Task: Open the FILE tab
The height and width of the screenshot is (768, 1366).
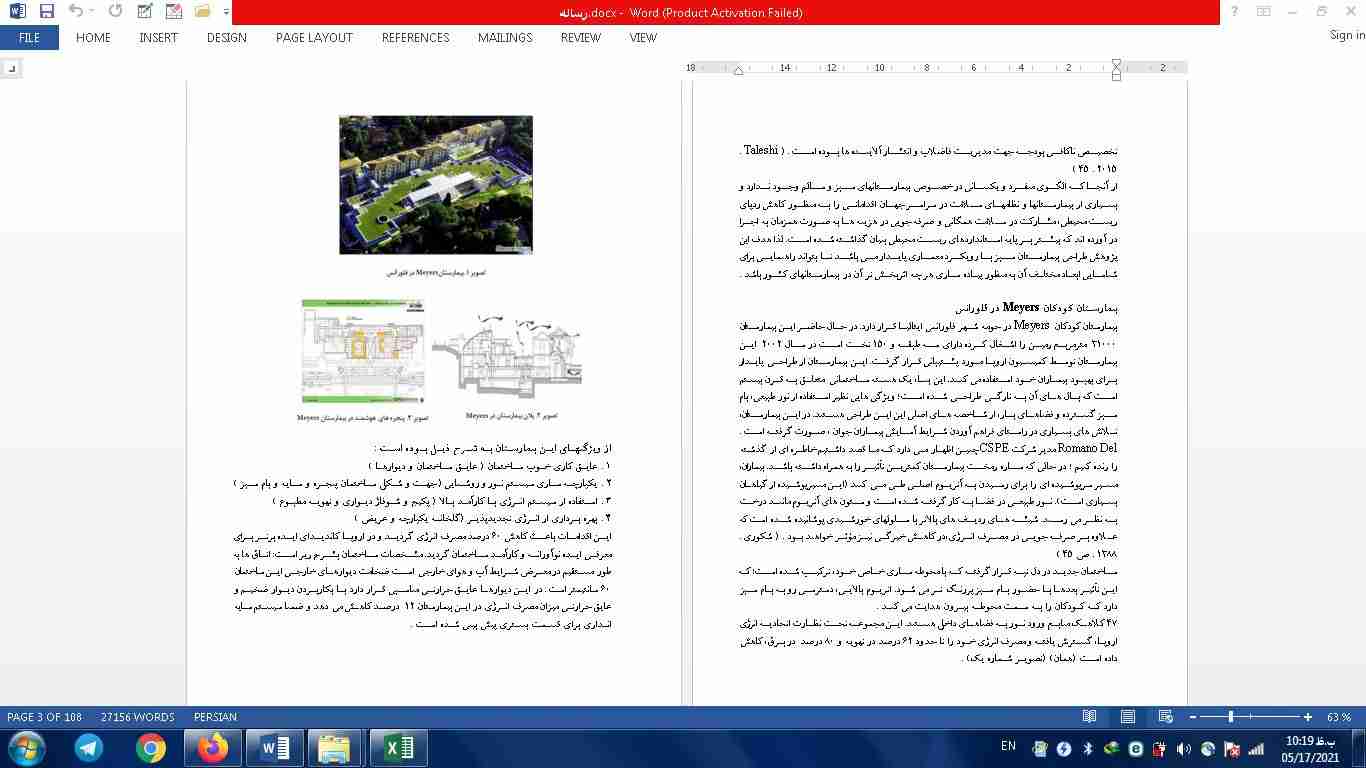Action: (29, 37)
